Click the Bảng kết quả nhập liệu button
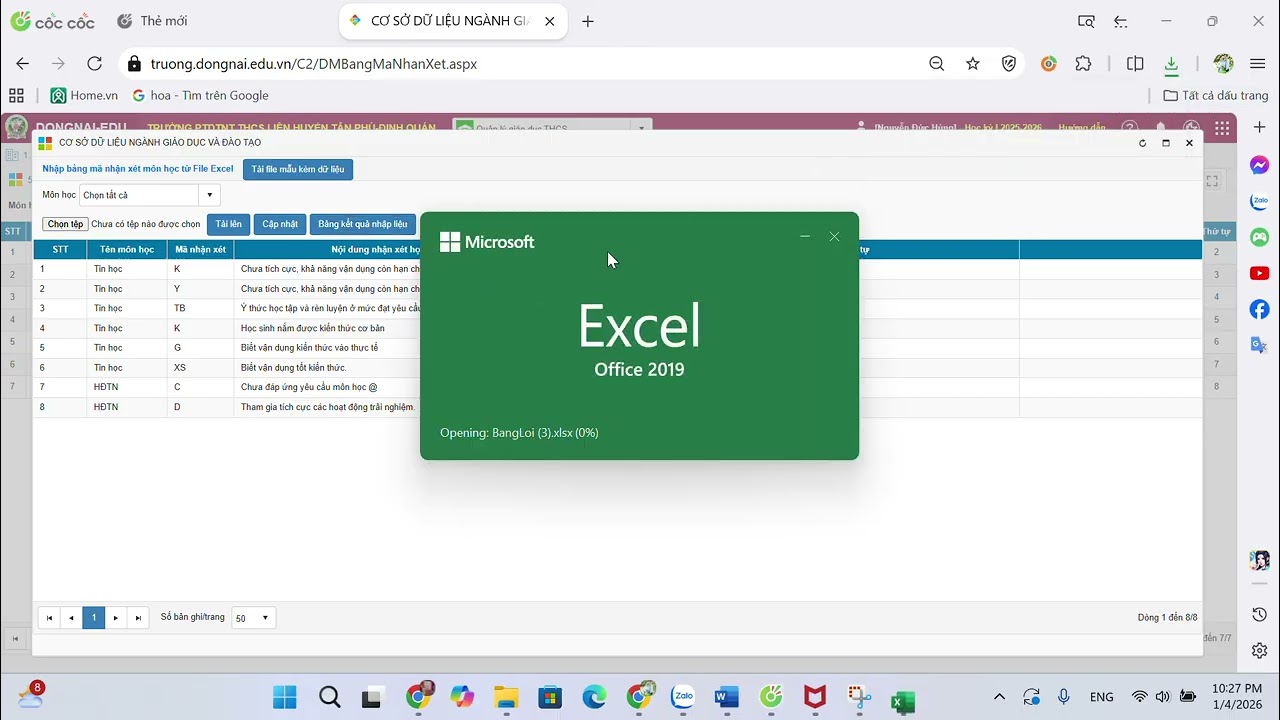1280x720 pixels. pyautogui.click(x=363, y=224)
